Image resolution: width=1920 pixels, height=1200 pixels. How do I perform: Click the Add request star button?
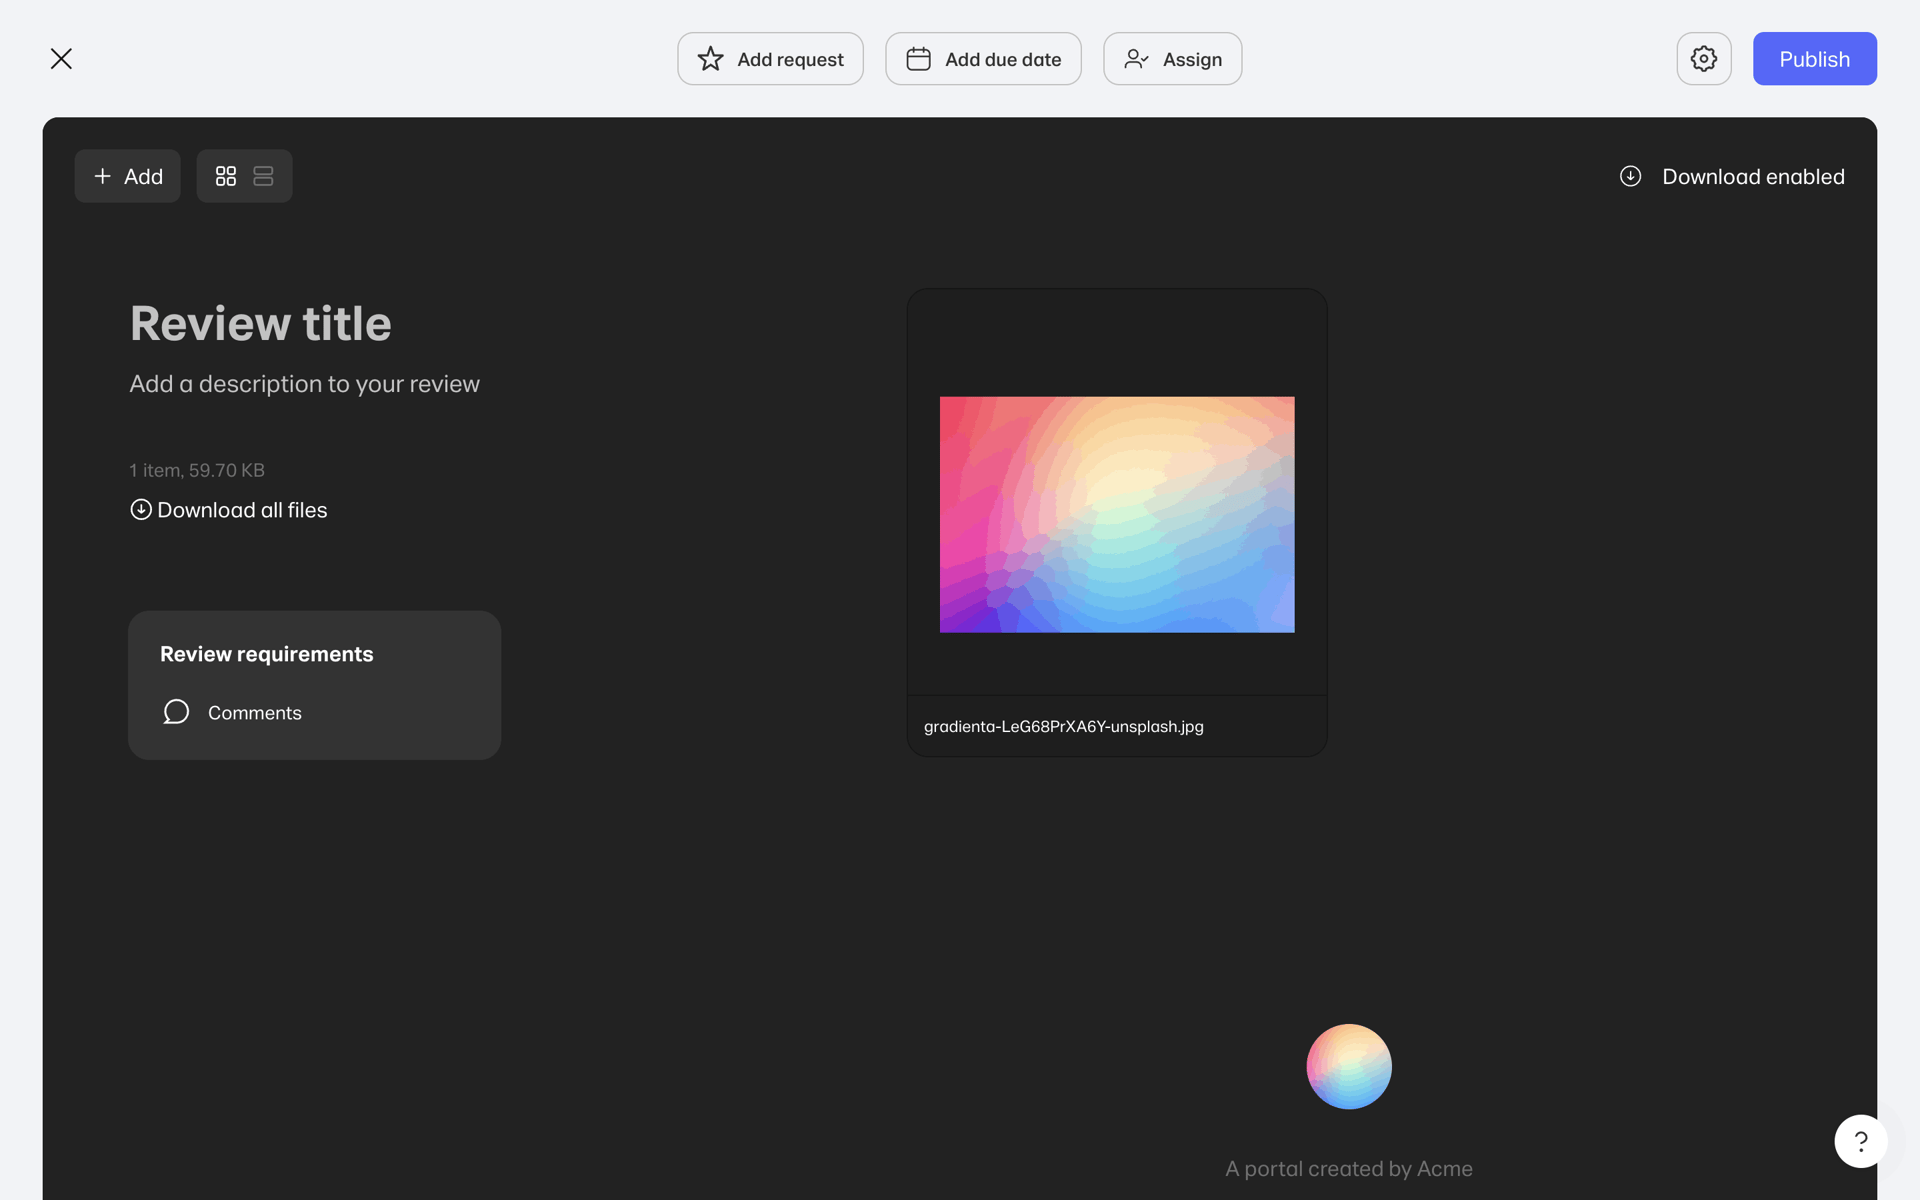tap(770, 59)
